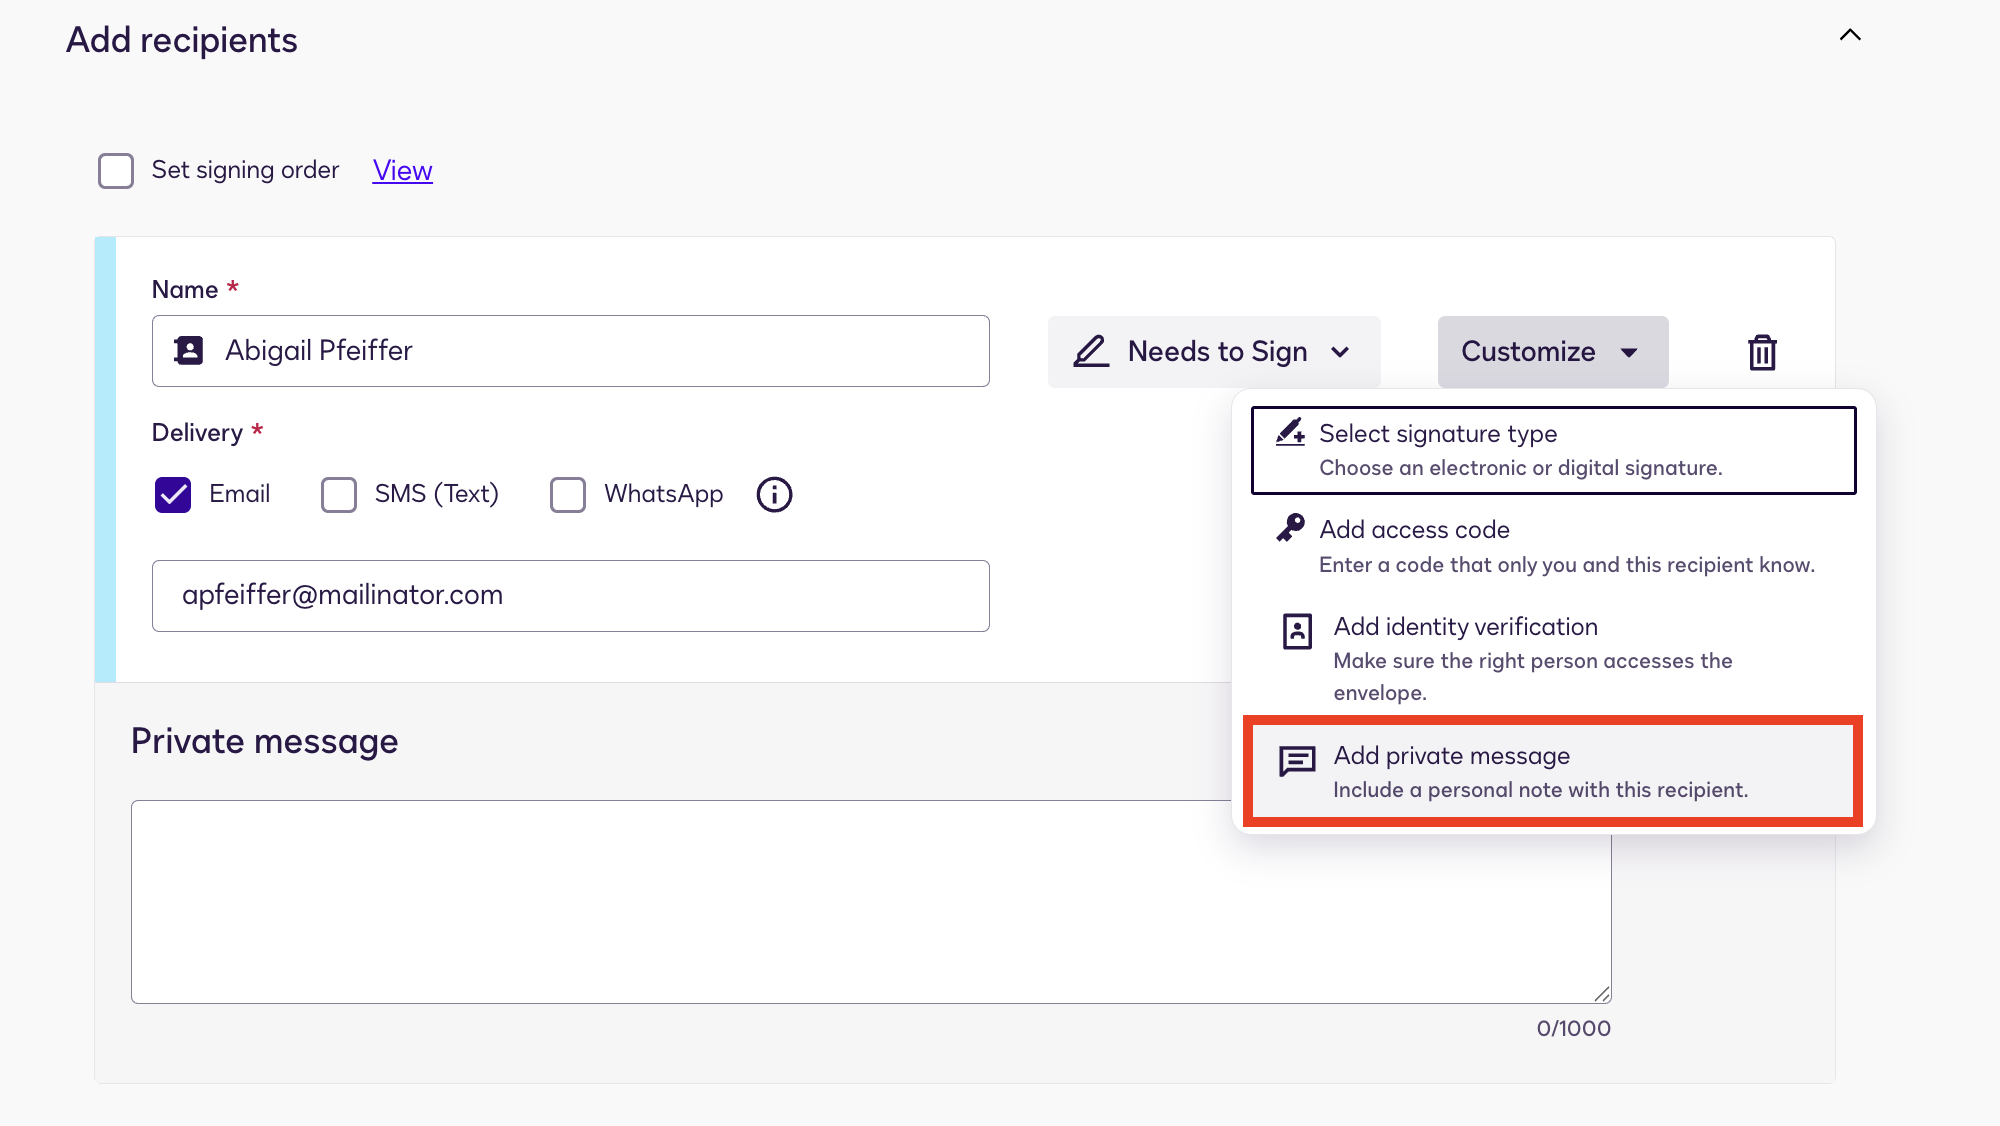2000x1126 pixels.
Task: Click the apfeiffer@mailinator.com email field
Action: (x=571, y=596)
